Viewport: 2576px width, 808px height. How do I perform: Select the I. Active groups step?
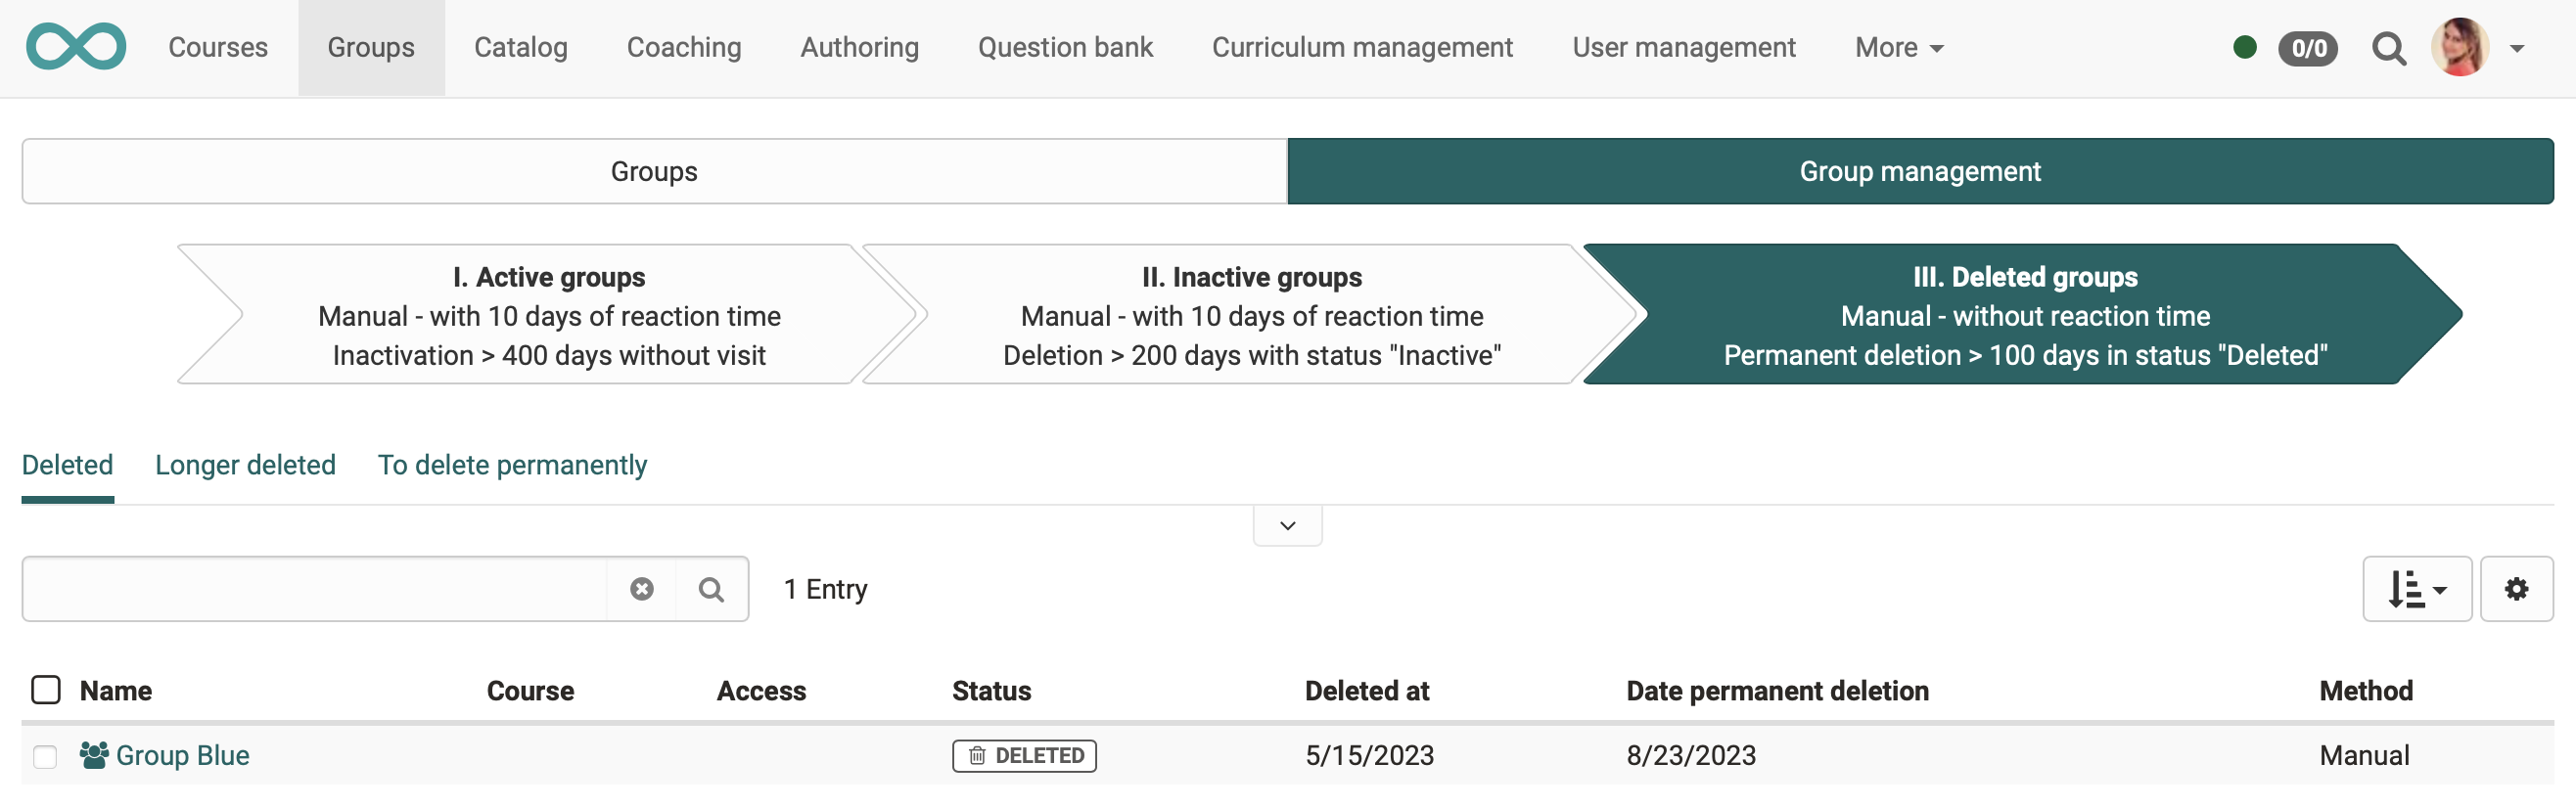[548, 315]
